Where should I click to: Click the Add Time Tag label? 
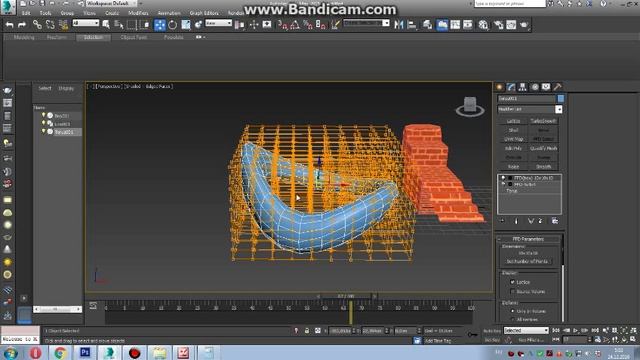click(438, 340)
